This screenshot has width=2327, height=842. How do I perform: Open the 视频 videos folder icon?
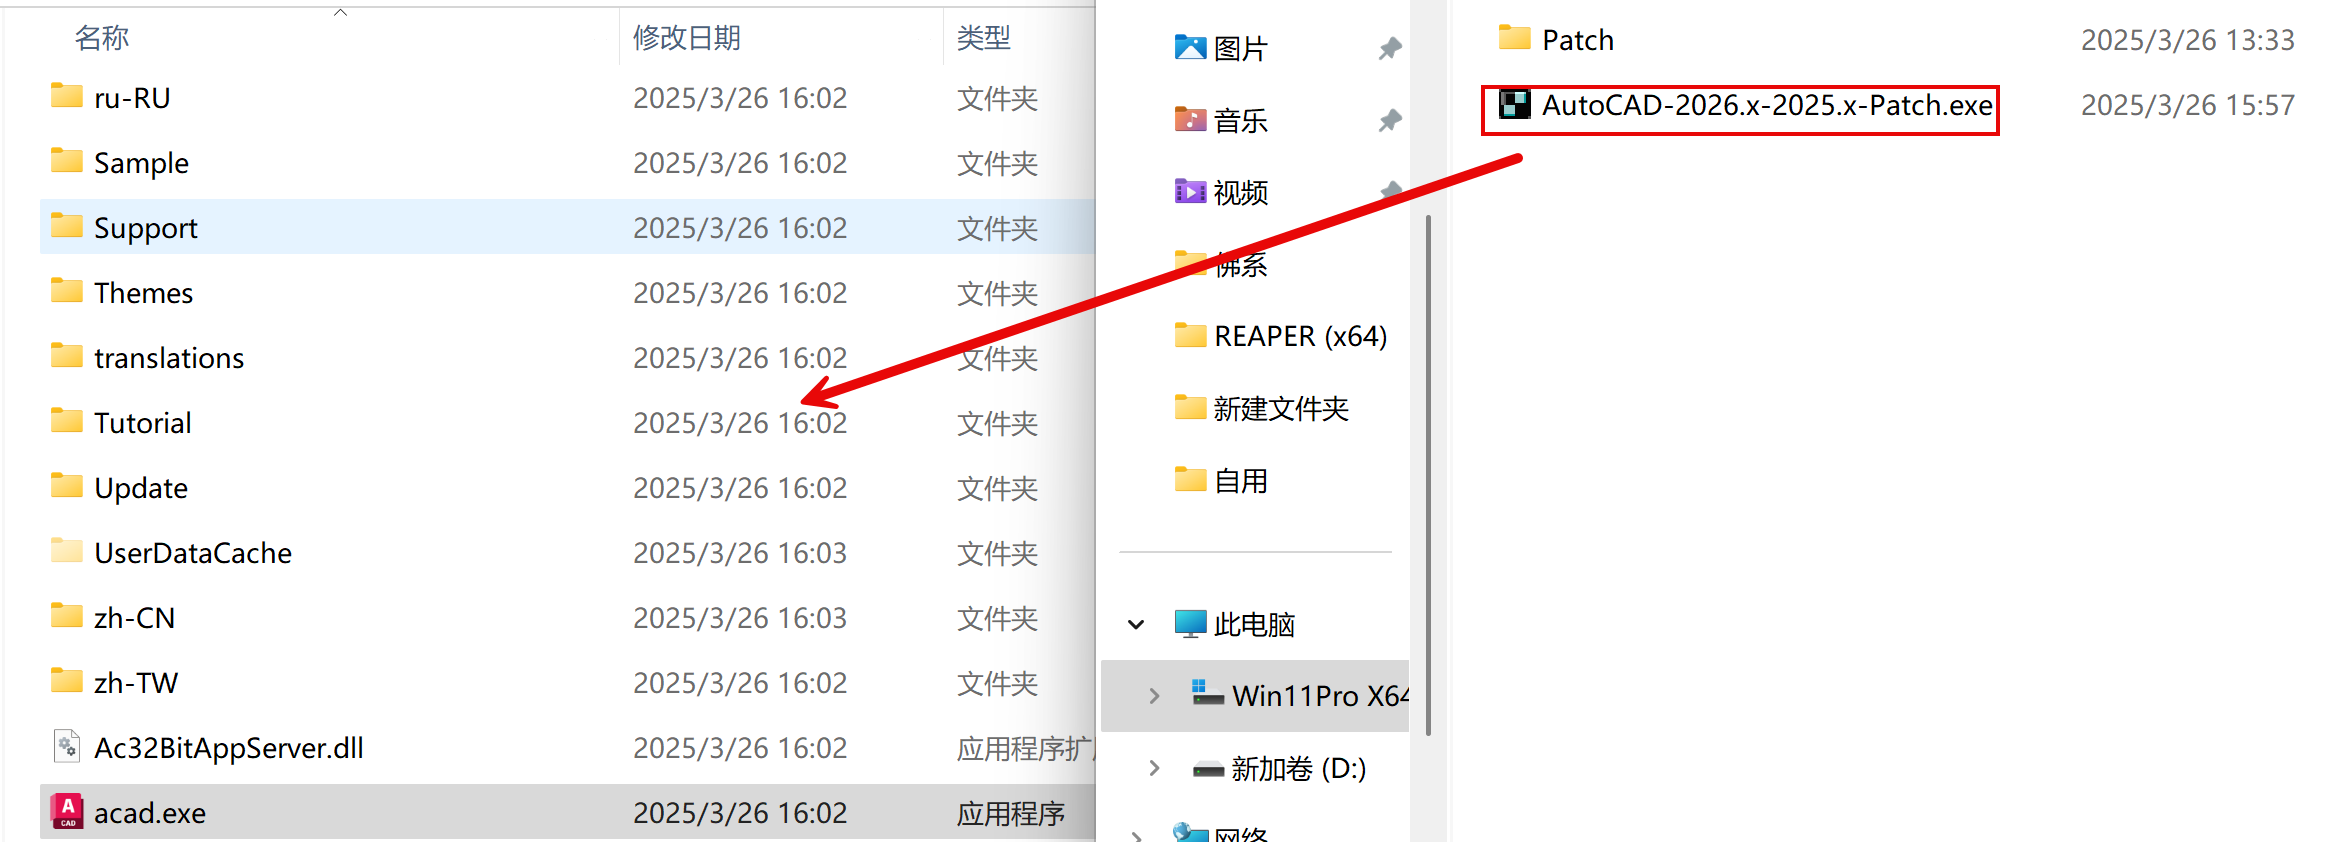tap(1190, 192)
